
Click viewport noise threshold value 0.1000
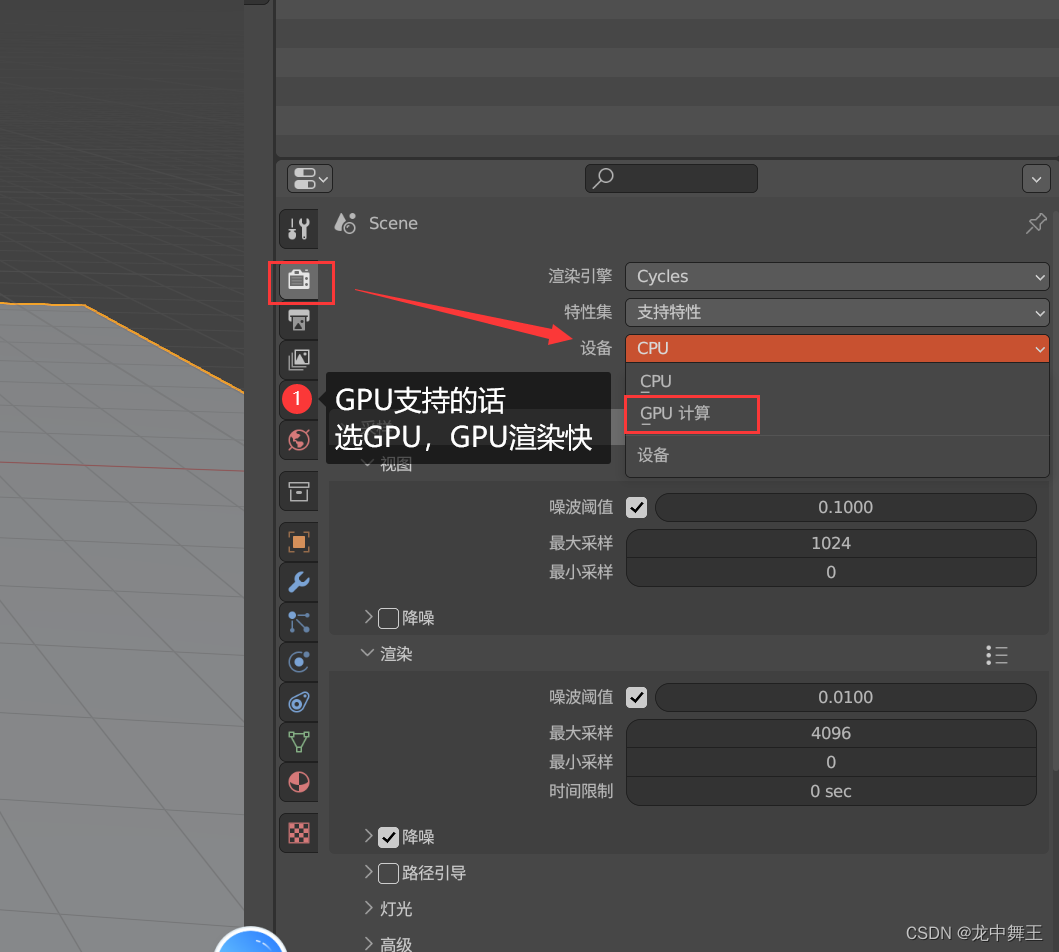point(845,507)
